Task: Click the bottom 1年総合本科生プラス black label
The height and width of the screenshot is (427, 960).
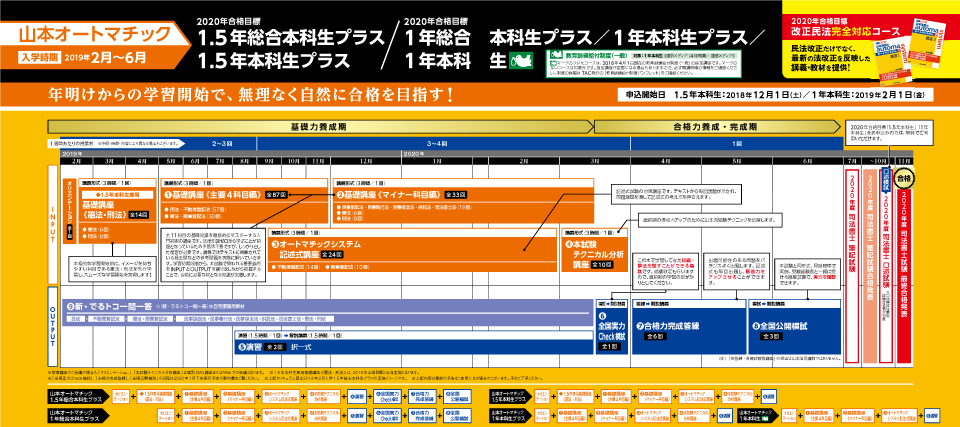Action: (81, 414)
